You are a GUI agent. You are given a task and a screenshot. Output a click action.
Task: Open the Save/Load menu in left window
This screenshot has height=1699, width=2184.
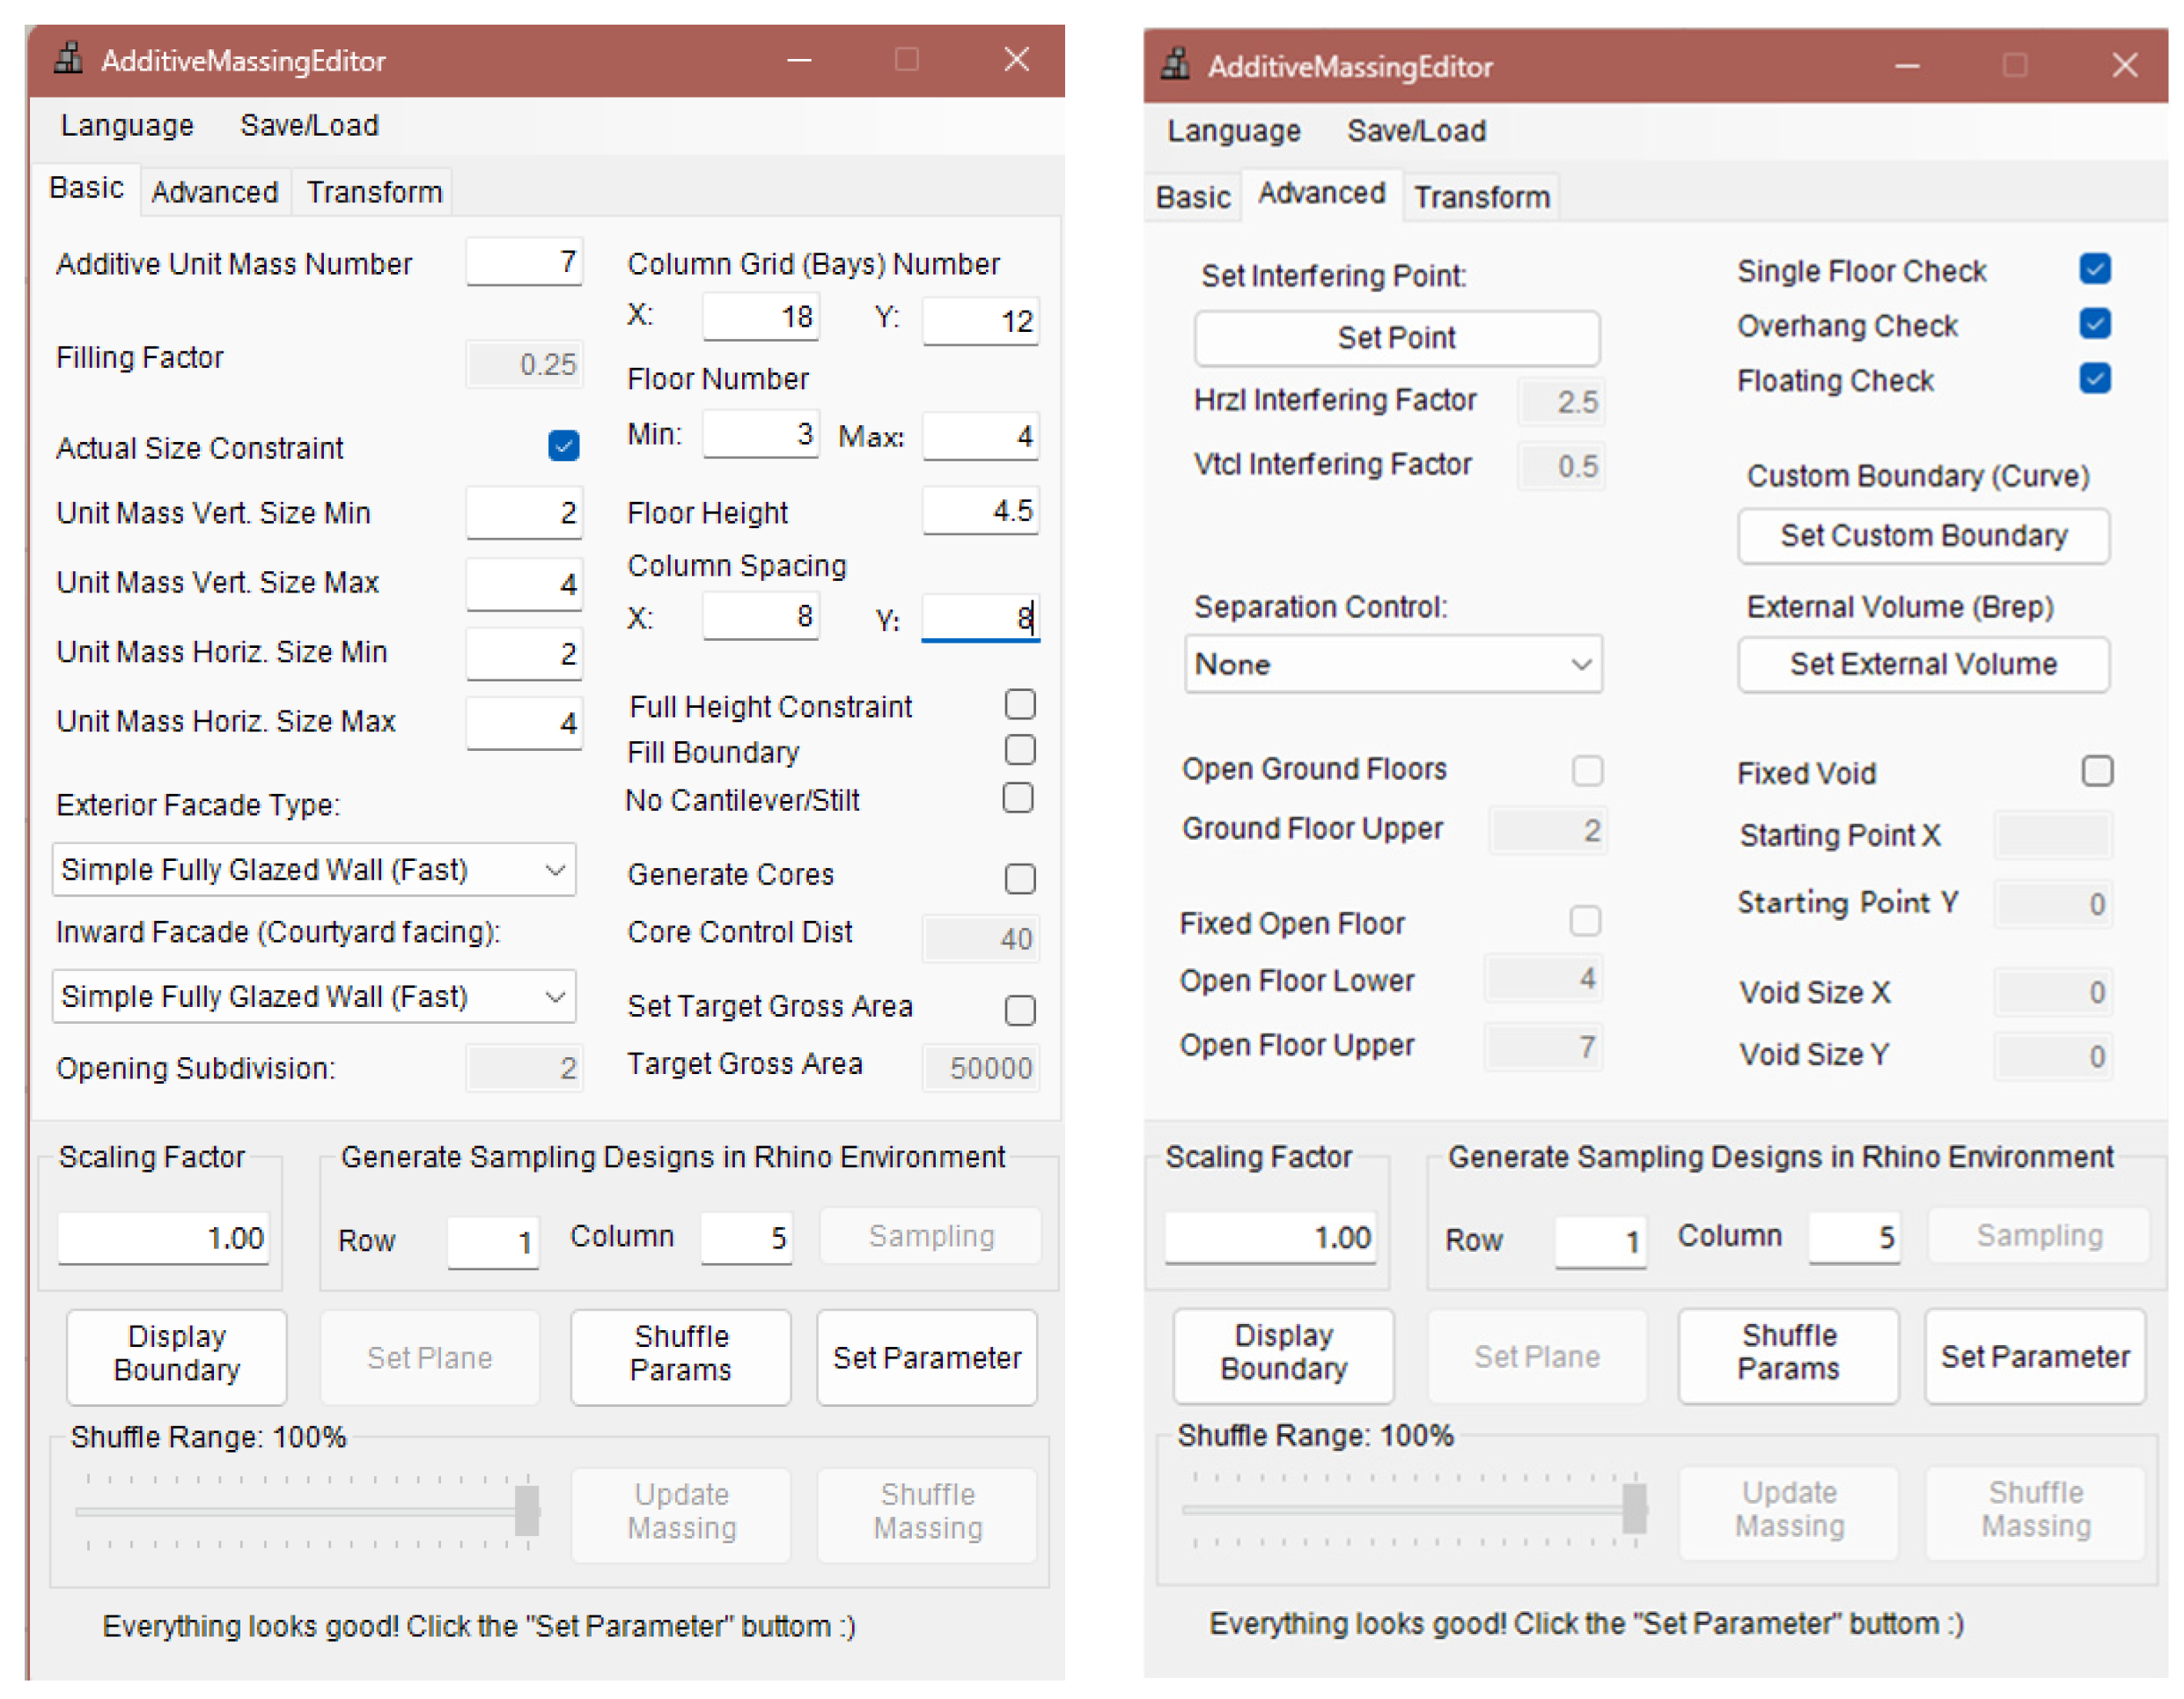click(309, 126)
